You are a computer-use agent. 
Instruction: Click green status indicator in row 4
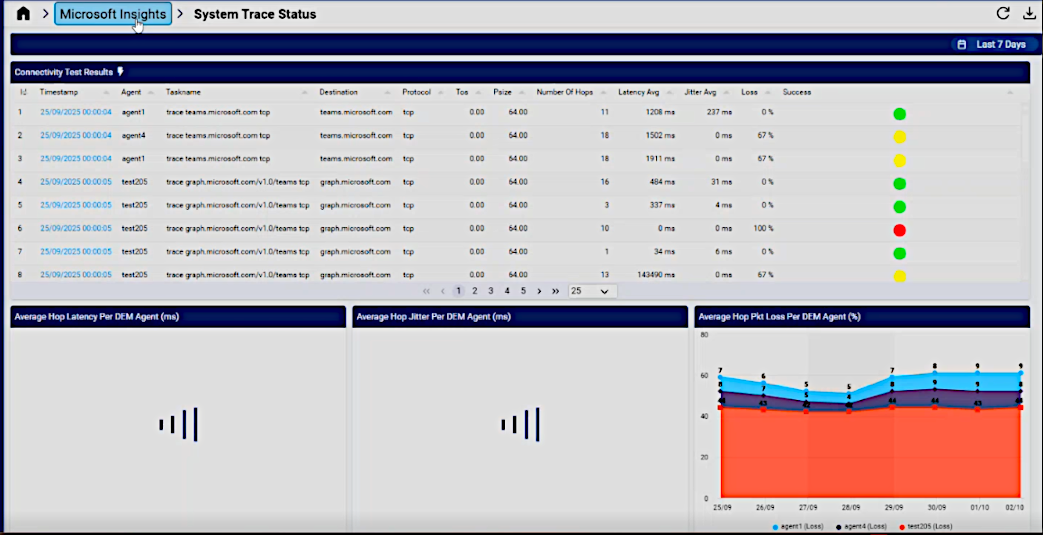point(899,184)
